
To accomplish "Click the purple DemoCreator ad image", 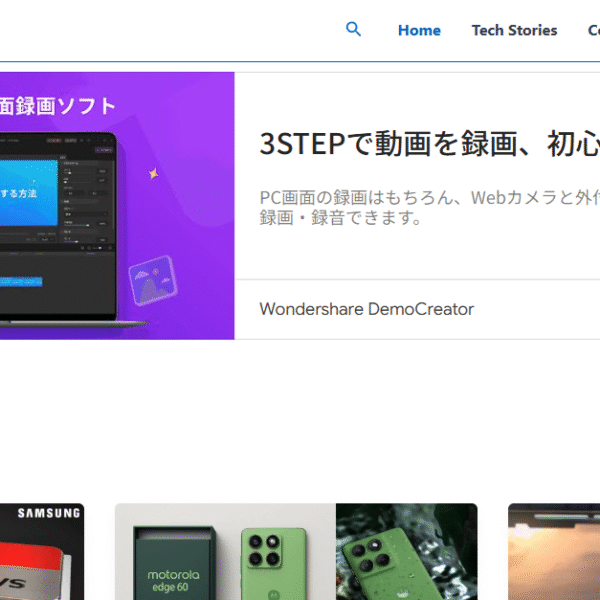I will 117,205.
